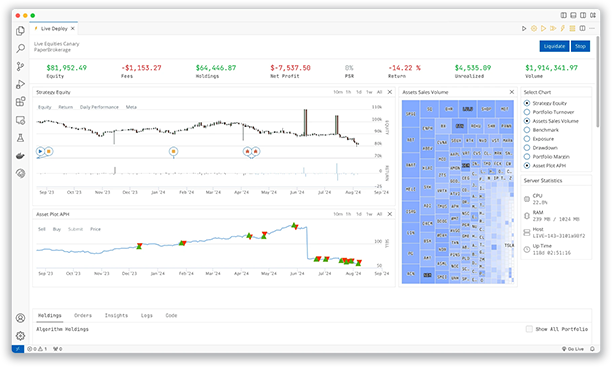This screenshot has width=612, height=367.
Task: Set Strategy Equity chart range to 1w
Action: pyautogui.click(x=369, y=92)
